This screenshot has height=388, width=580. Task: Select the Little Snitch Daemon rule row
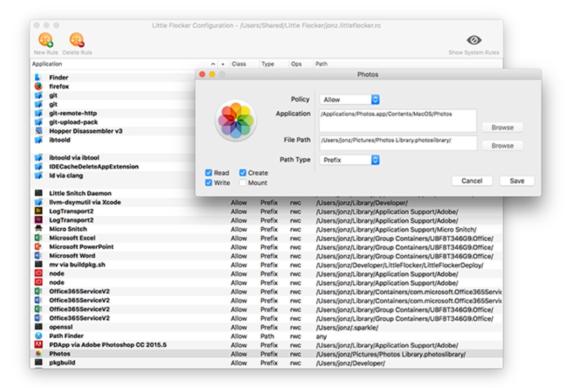click(x=113, y=193)
